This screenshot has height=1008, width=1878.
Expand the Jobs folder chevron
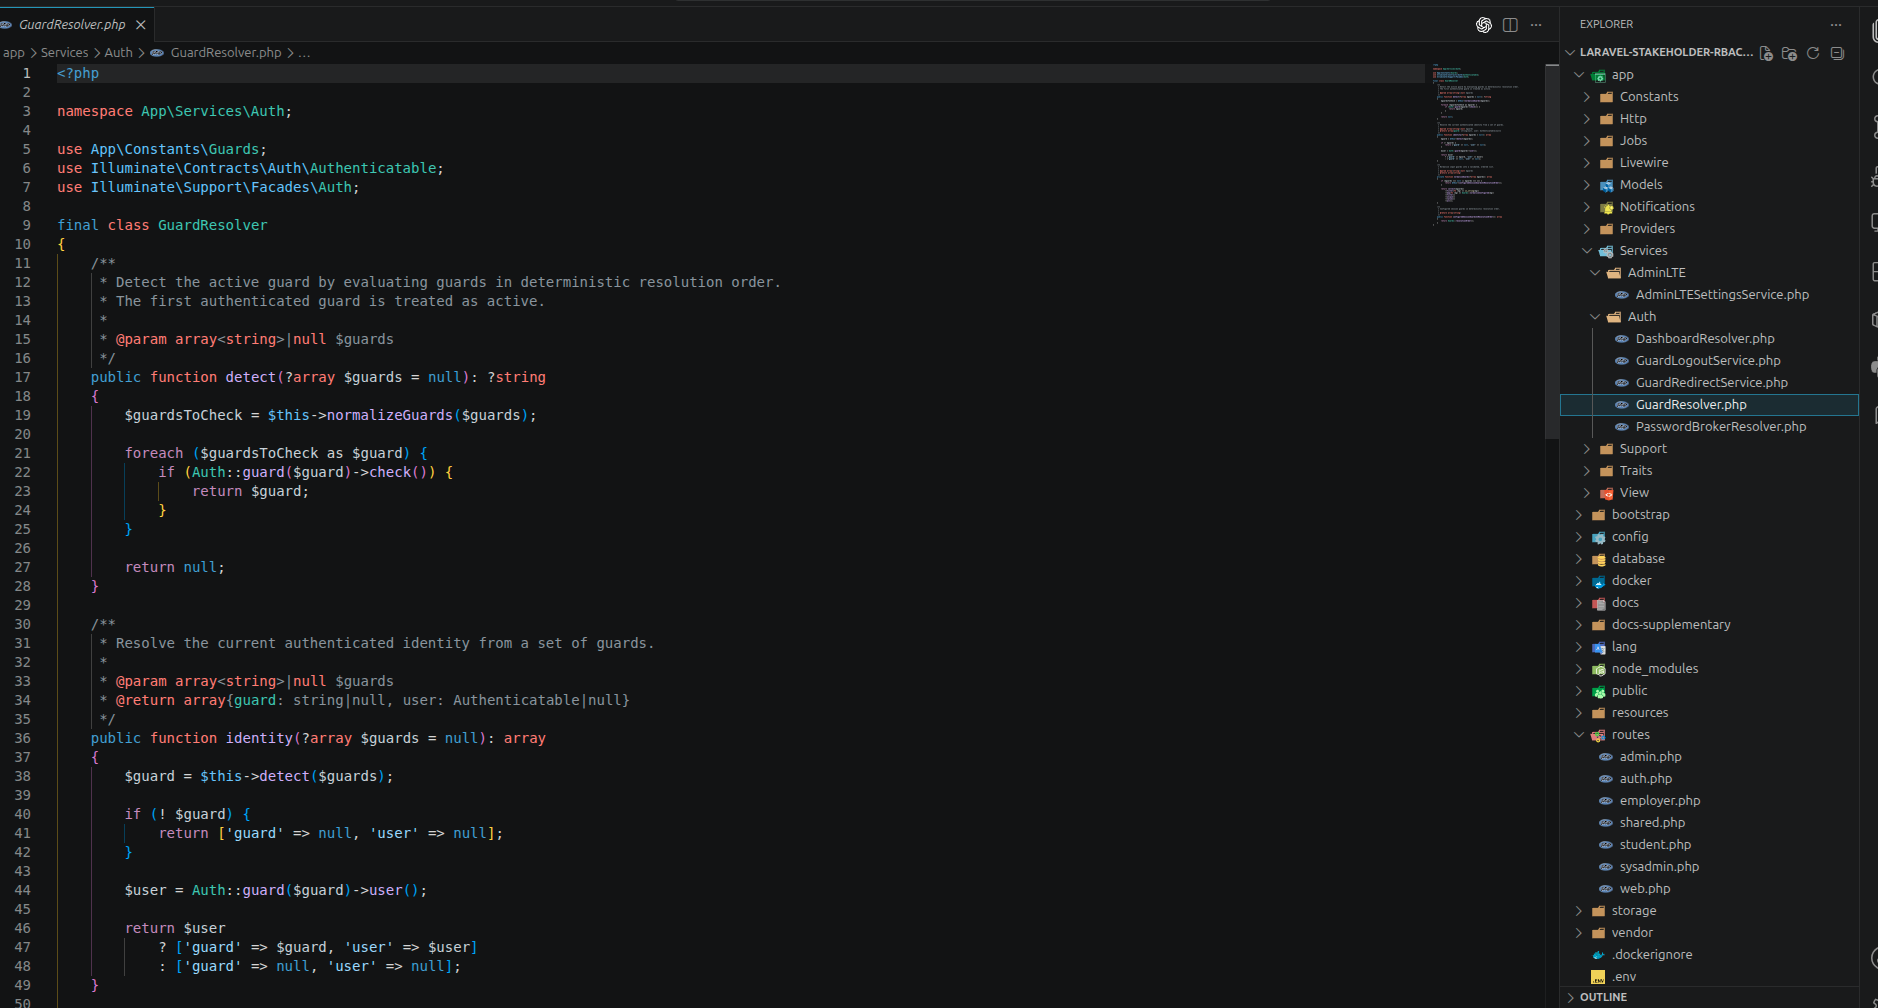pos(1587,141)
